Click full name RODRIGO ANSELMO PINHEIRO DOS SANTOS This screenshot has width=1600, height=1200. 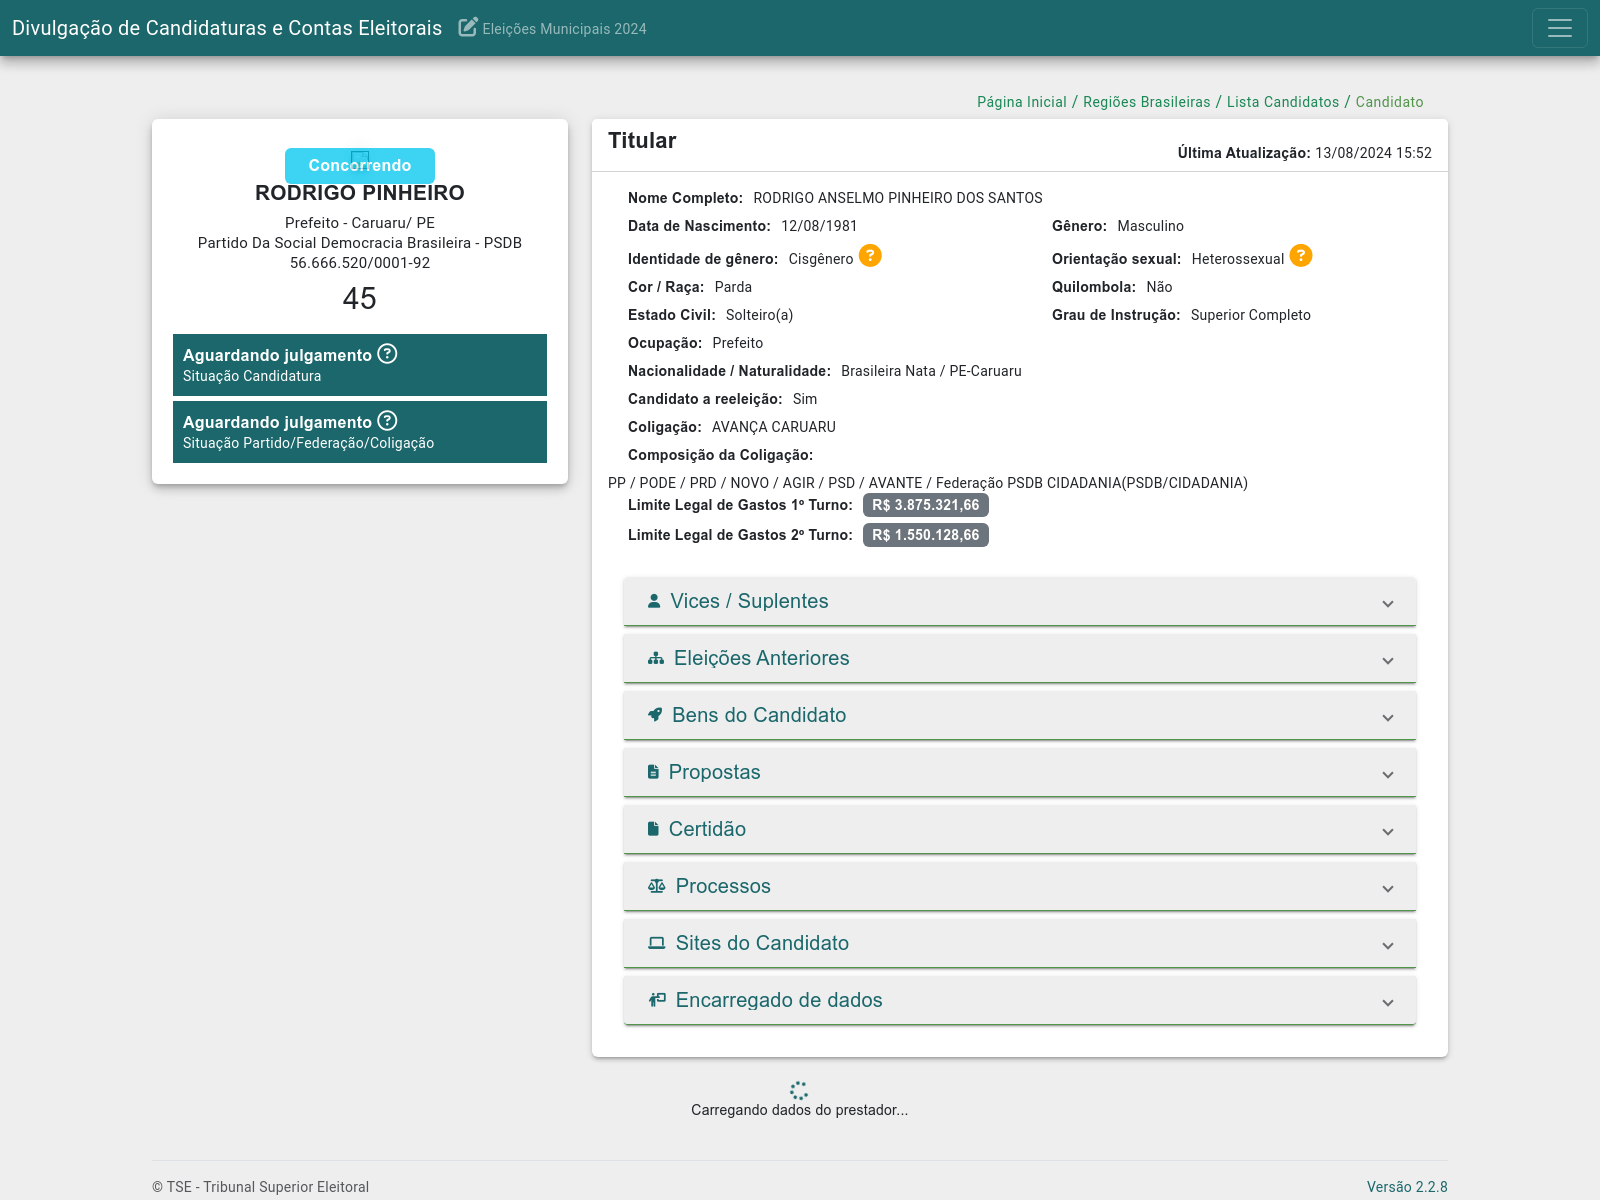pos(898,198)
